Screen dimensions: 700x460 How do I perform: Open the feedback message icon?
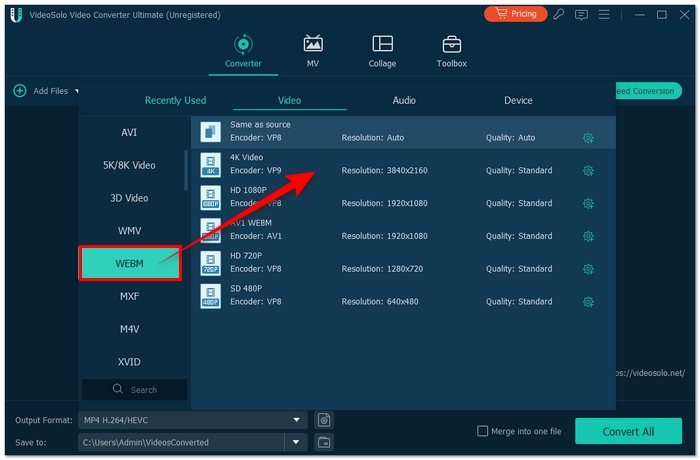coord(581,15)
